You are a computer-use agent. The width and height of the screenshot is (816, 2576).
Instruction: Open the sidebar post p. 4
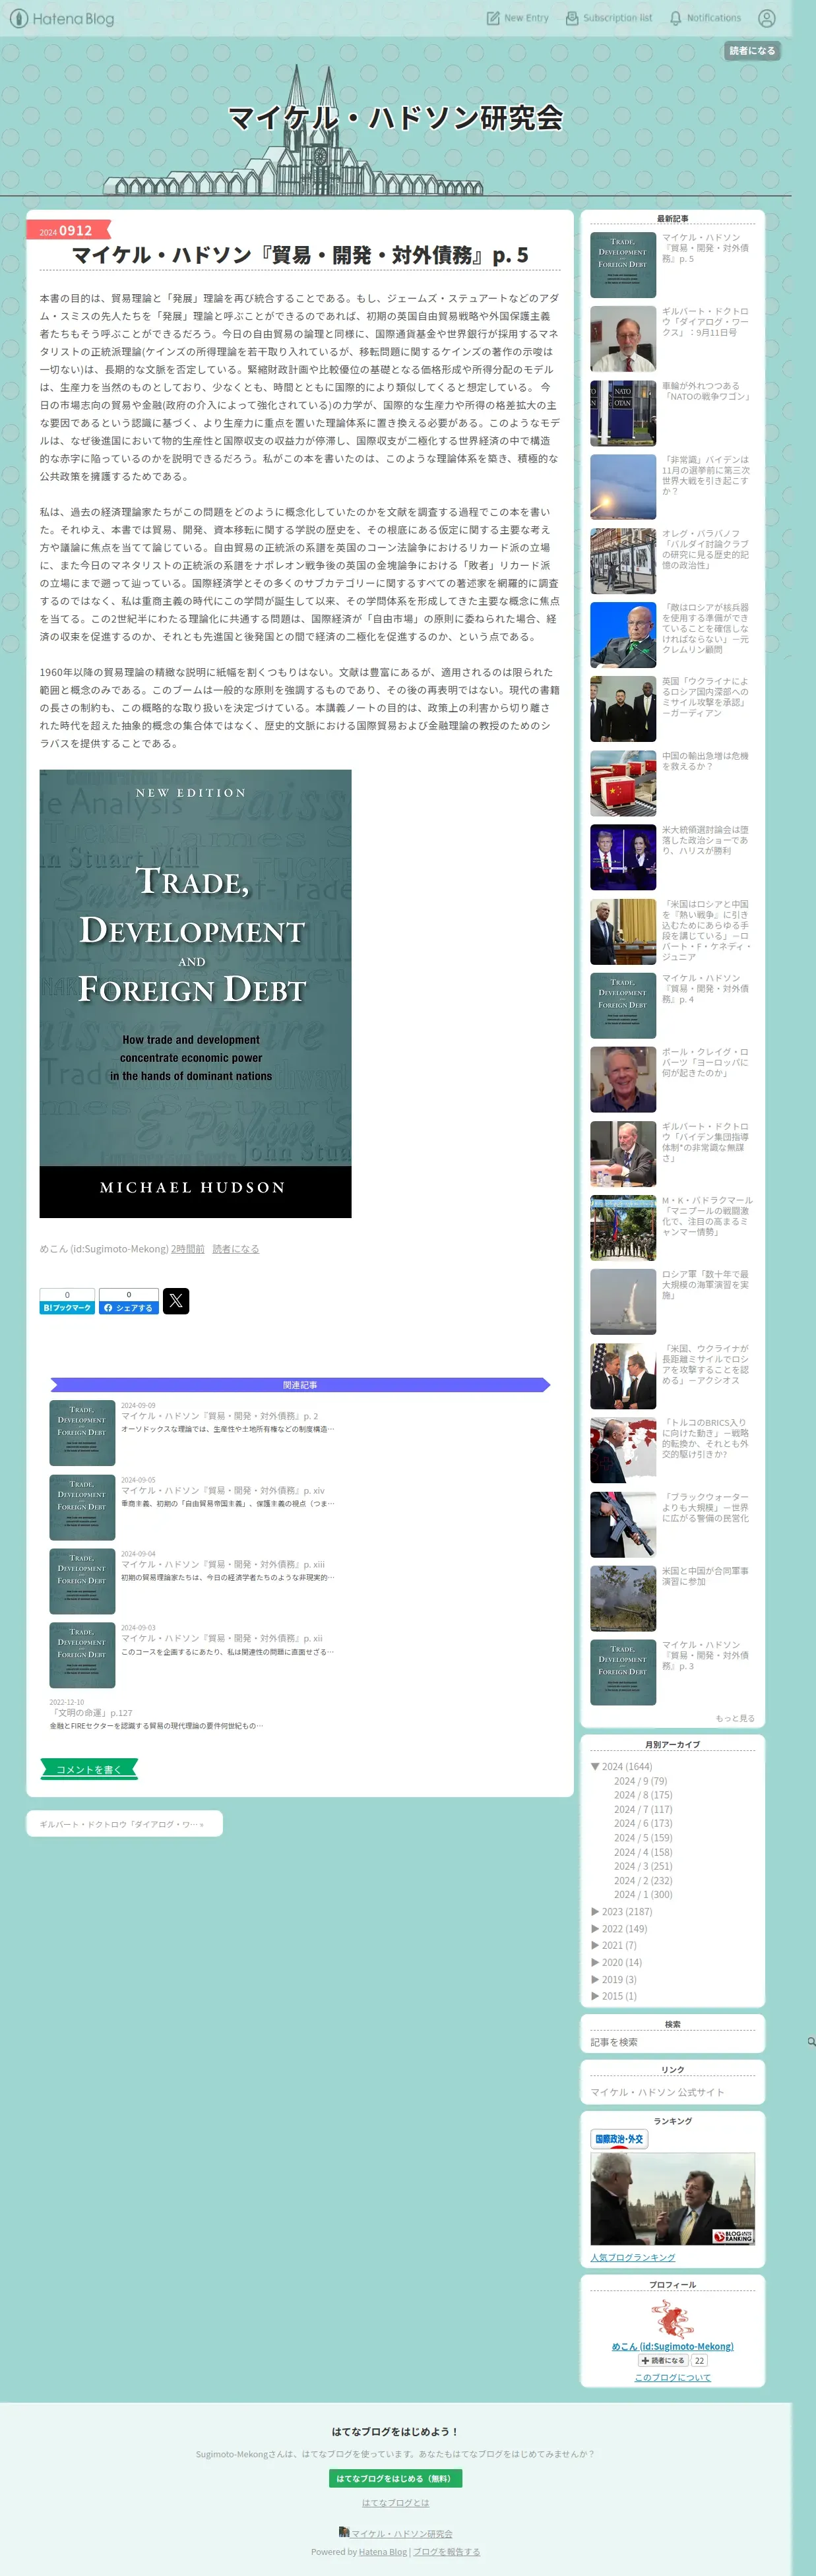pos(705,988)
